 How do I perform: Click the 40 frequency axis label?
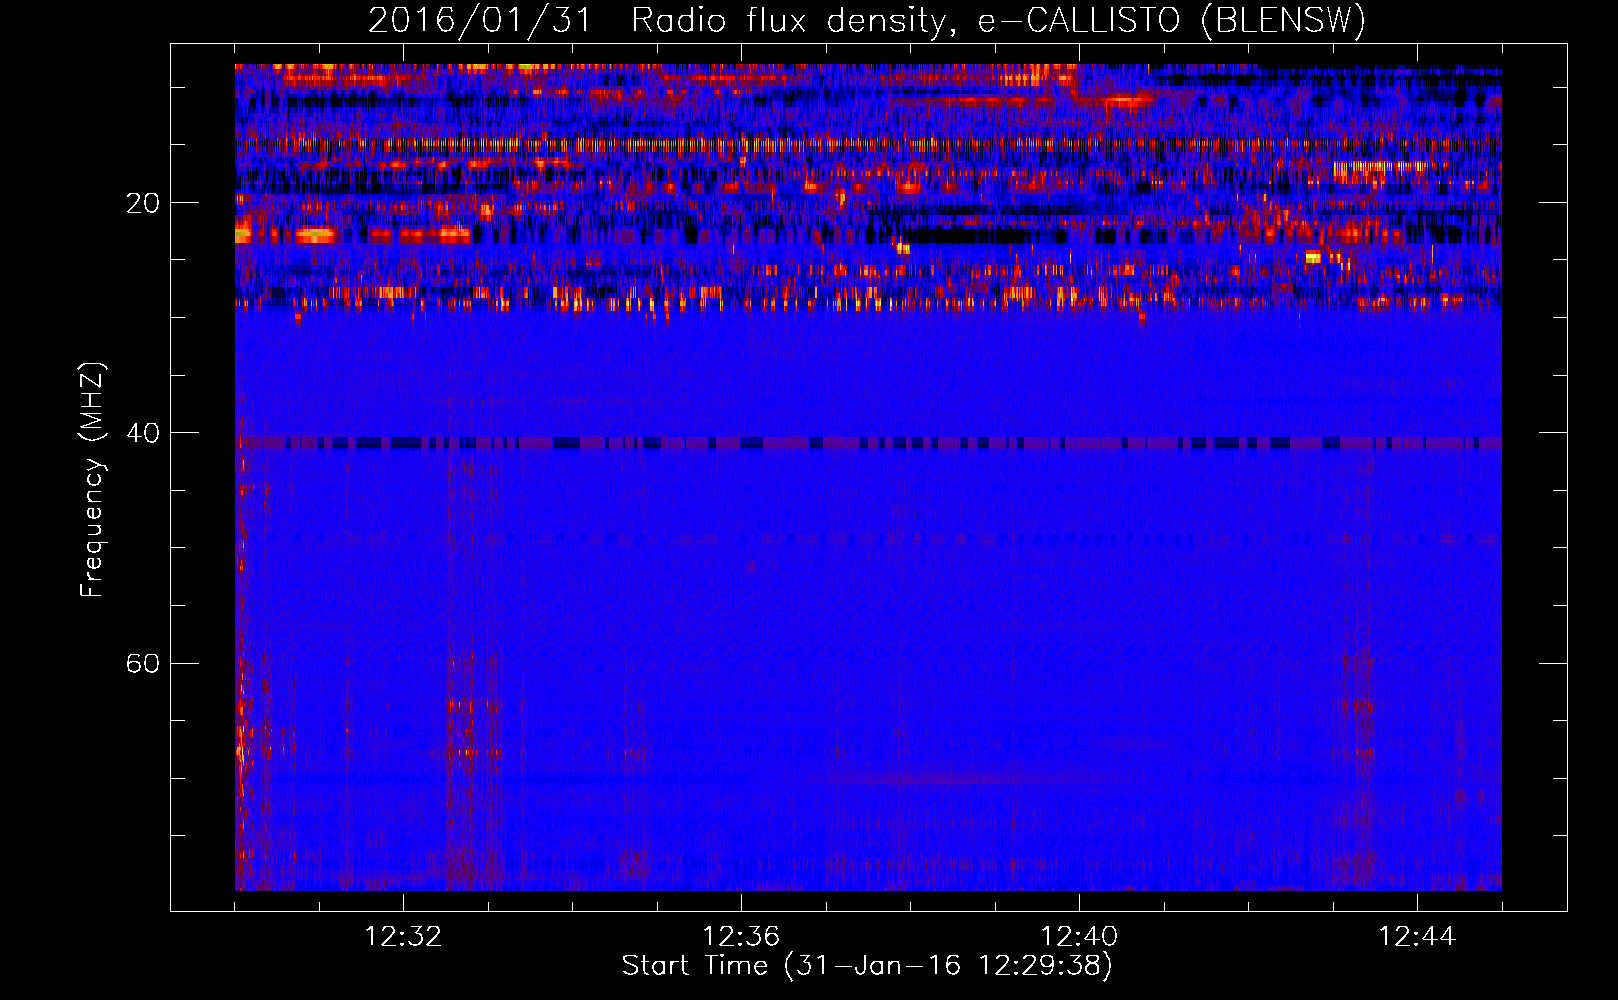tap(142, 433)
